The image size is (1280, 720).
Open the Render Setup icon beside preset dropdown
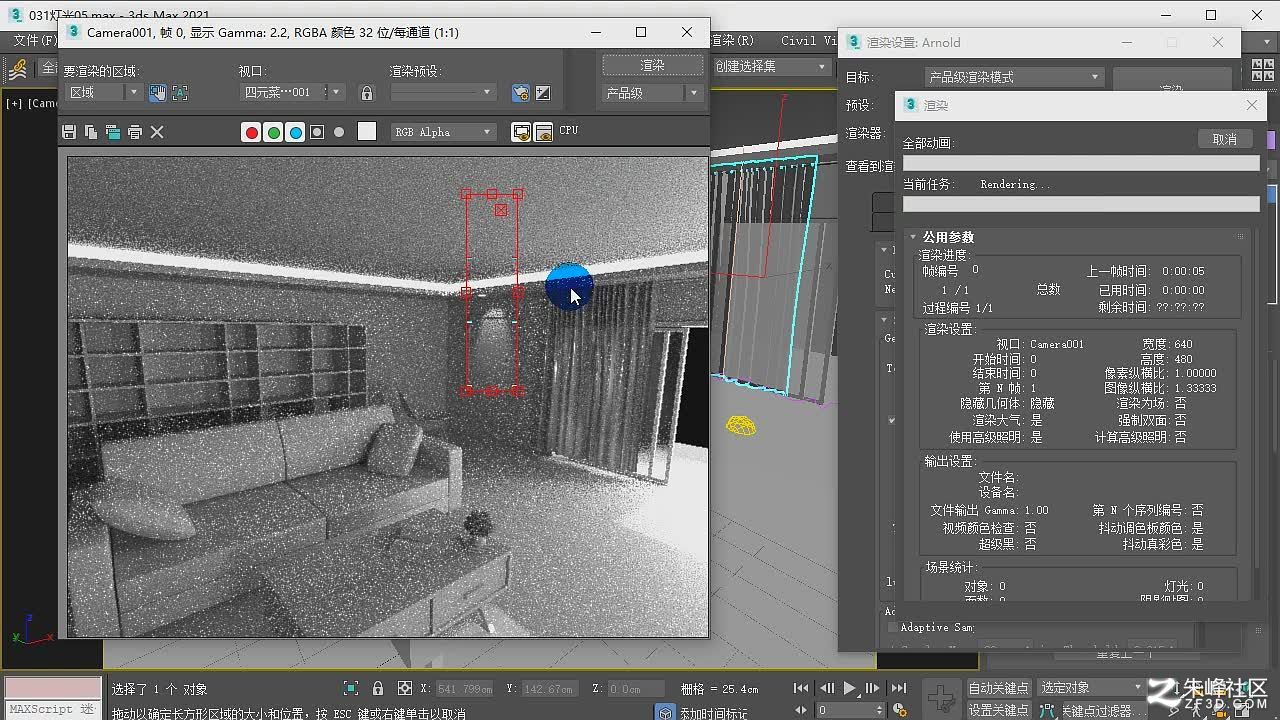520,92
